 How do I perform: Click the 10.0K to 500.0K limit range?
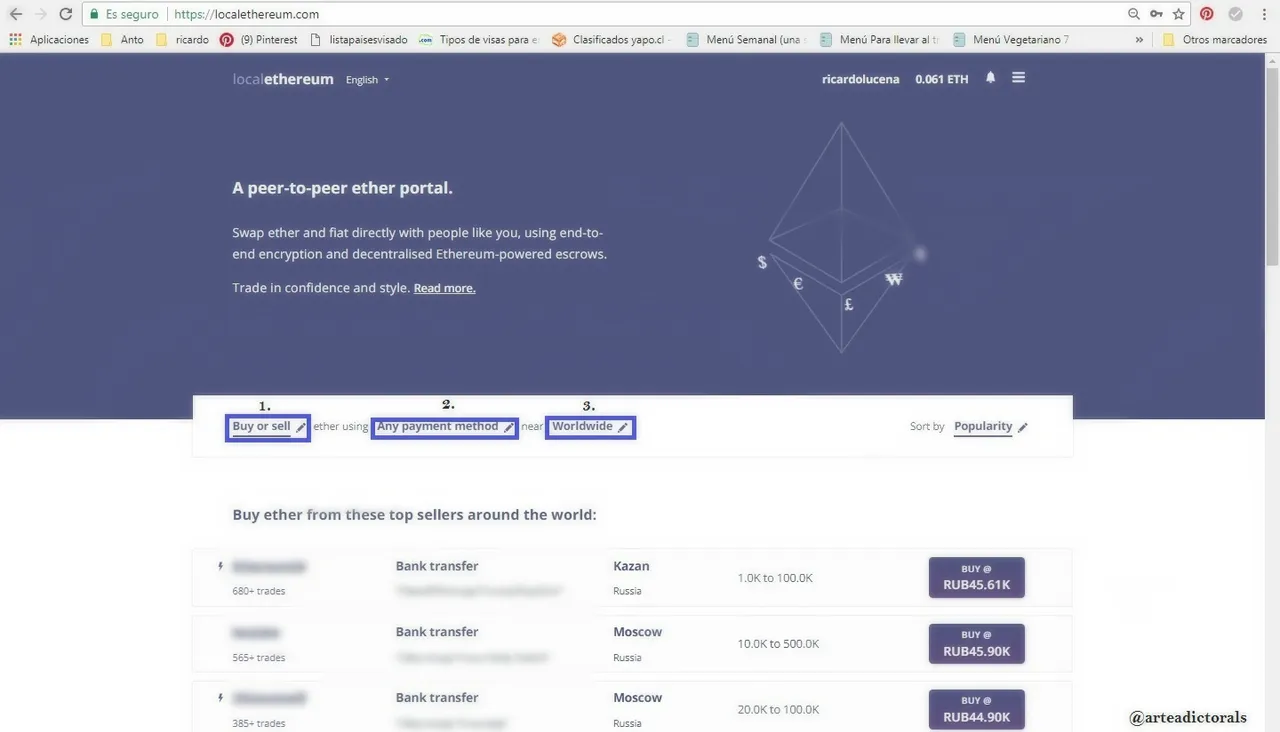[x=778, y=644]
